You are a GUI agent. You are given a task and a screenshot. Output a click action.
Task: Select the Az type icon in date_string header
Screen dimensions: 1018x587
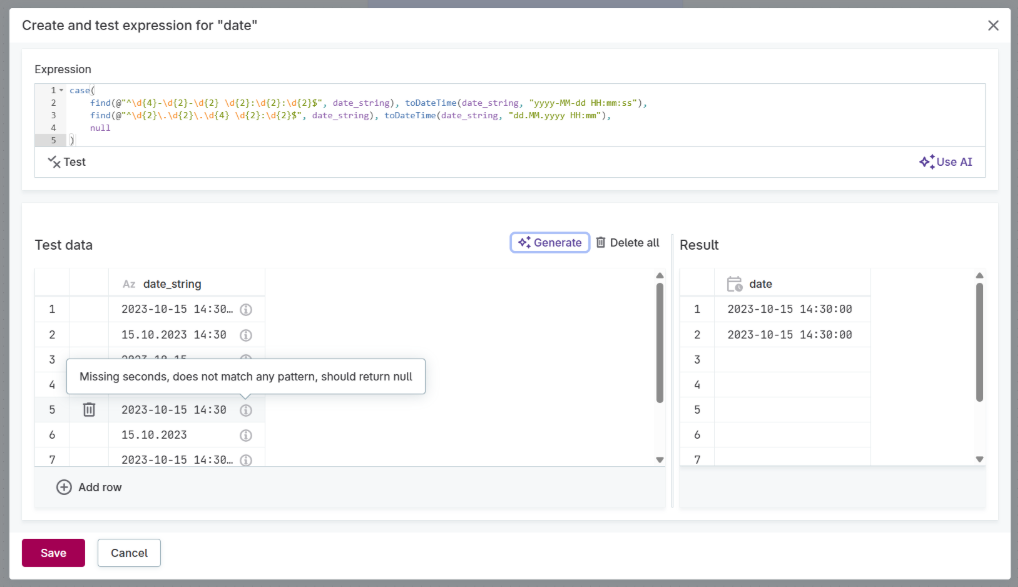[129, 283]
